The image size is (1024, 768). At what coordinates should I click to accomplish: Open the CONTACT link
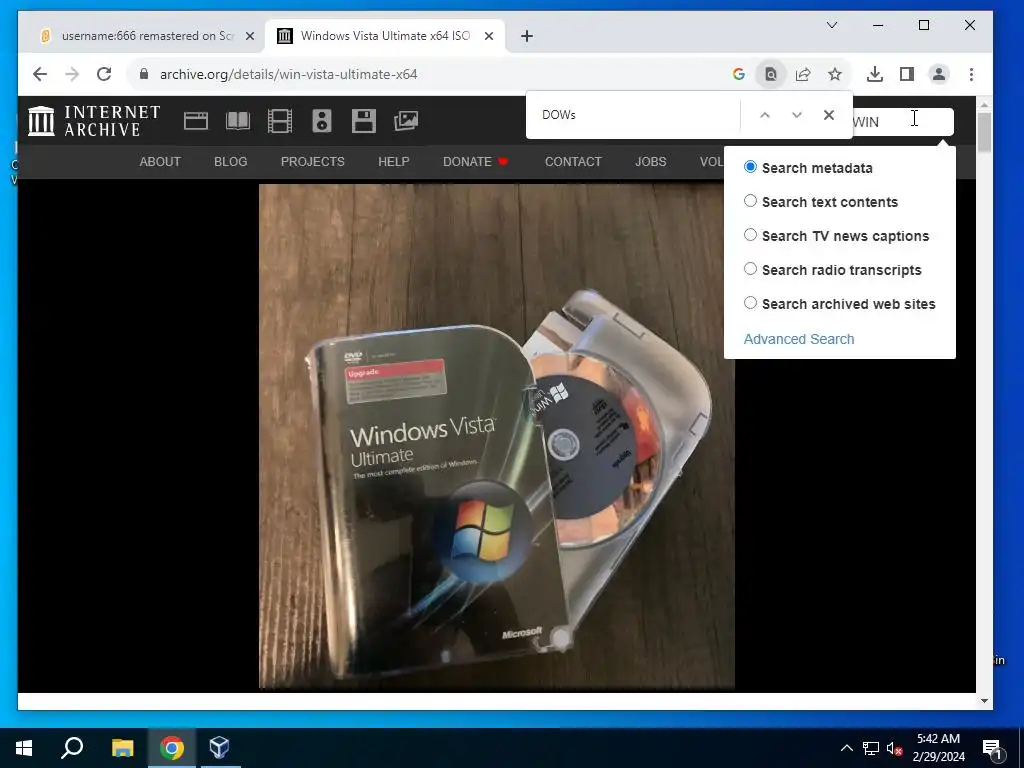[573, 162]
